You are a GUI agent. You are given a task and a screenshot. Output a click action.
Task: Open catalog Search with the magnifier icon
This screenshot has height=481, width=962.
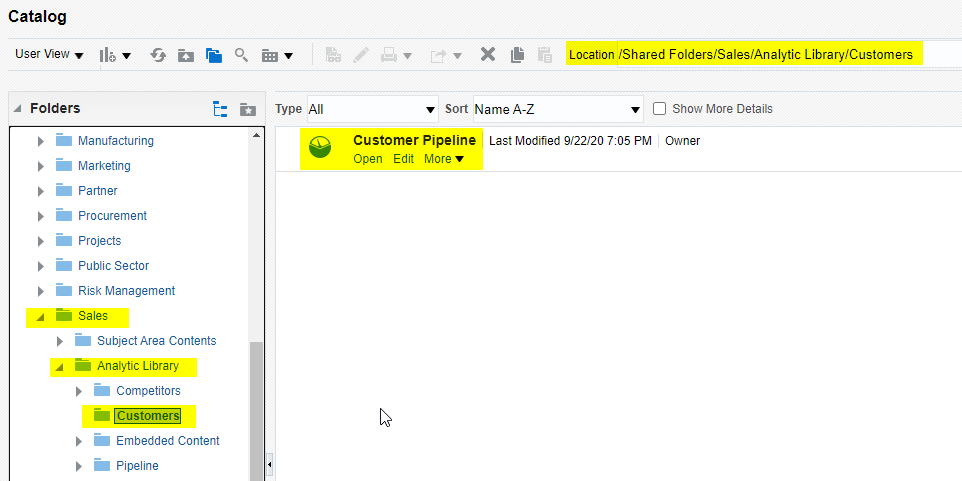(241, 55)
